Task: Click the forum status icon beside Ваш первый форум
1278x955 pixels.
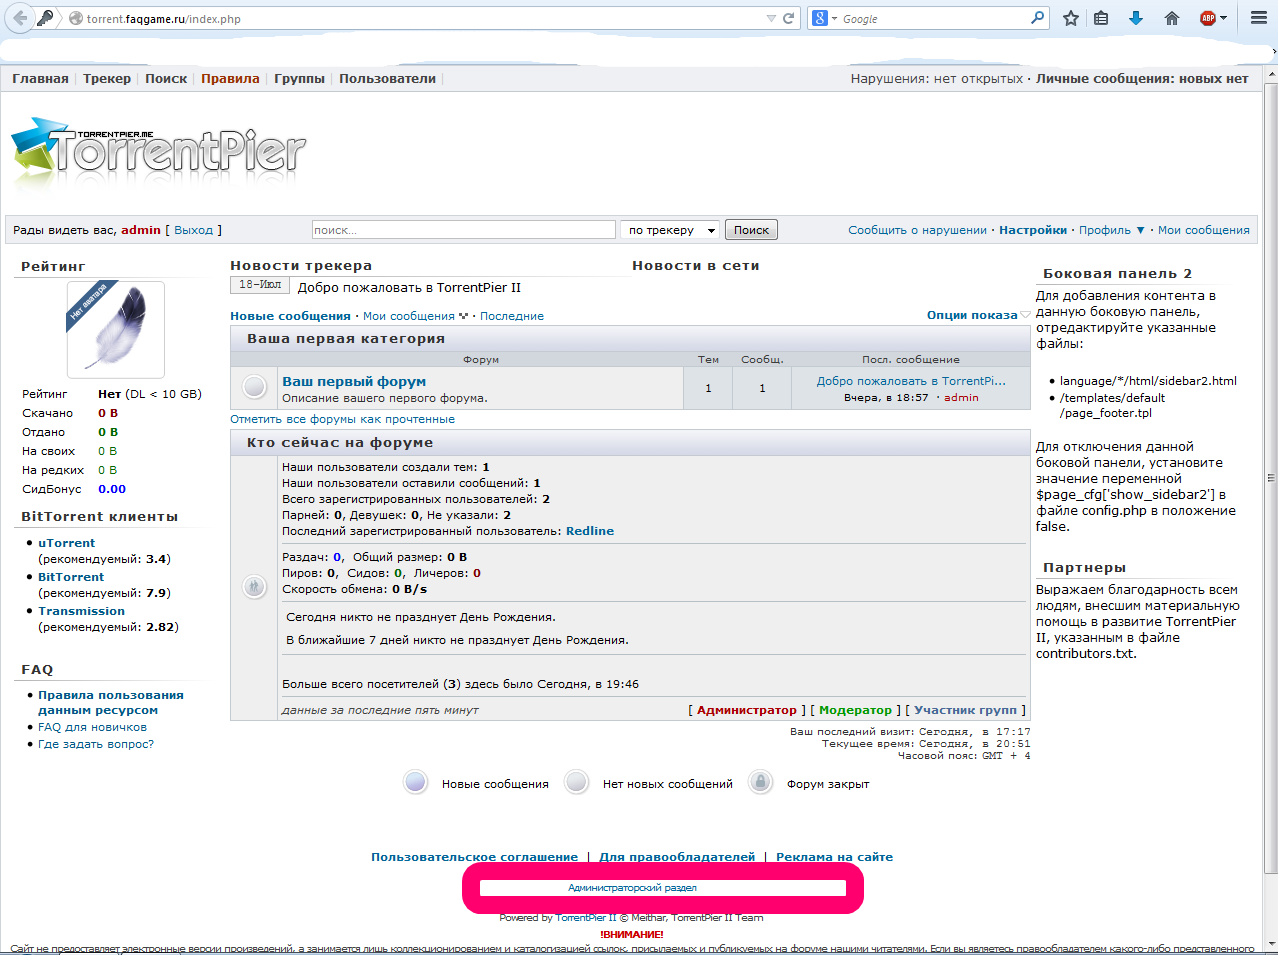Action: tap(255, 387)
